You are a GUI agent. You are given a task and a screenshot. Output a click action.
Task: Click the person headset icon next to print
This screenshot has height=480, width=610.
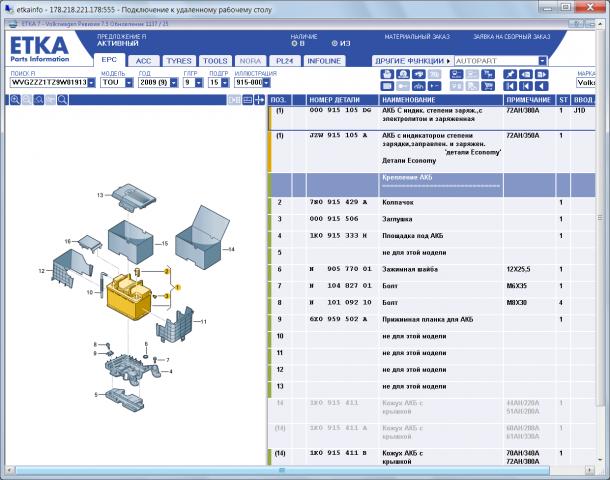point(403,74)
